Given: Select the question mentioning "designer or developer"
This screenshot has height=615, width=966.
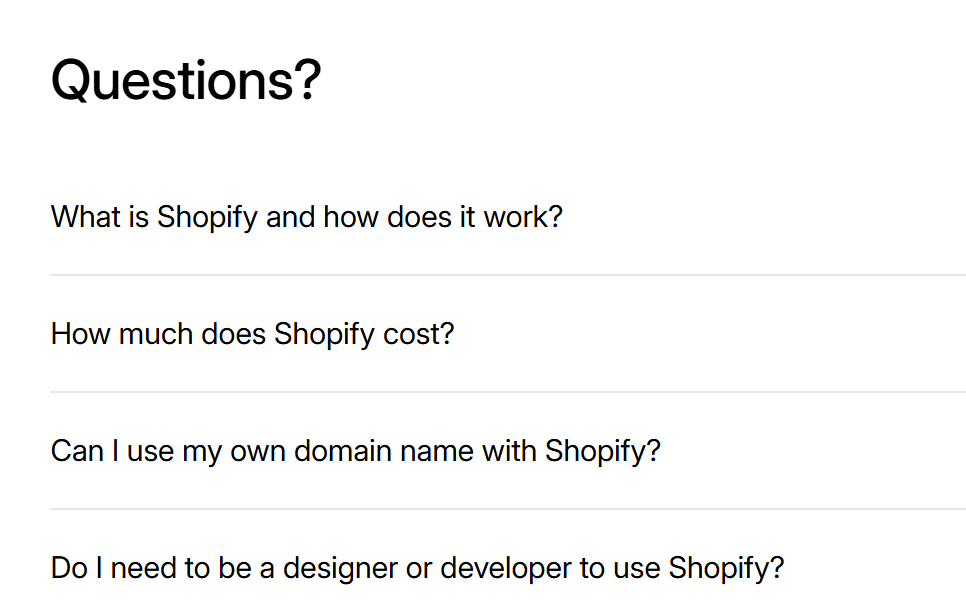Looking at the screenshot, I should pos(417,568).
